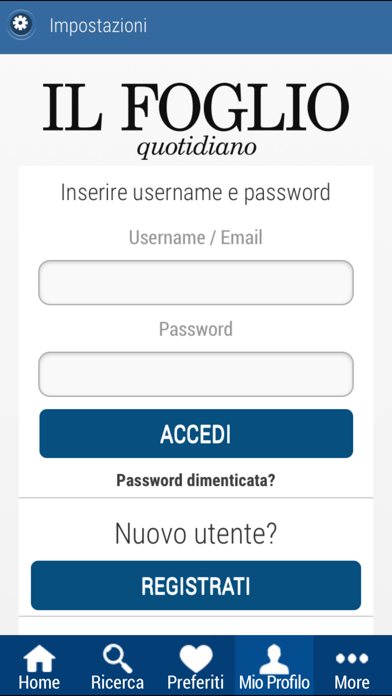Screen dimensions: 392x696
Task: Tap the Home house icon
Action: point(40,658)
